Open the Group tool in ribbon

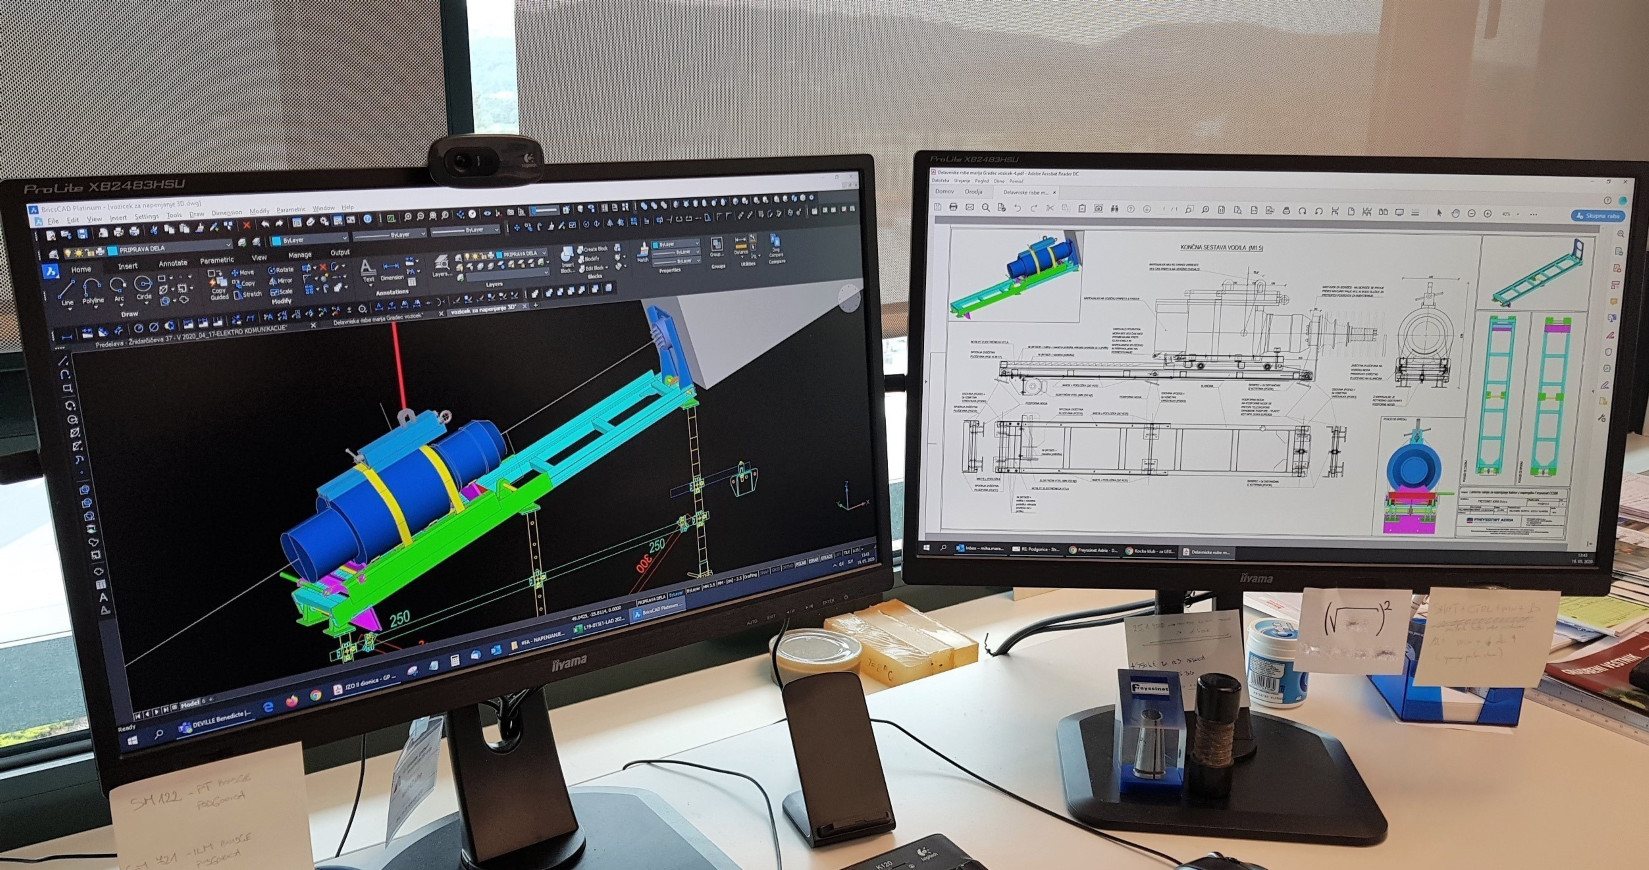716,247
